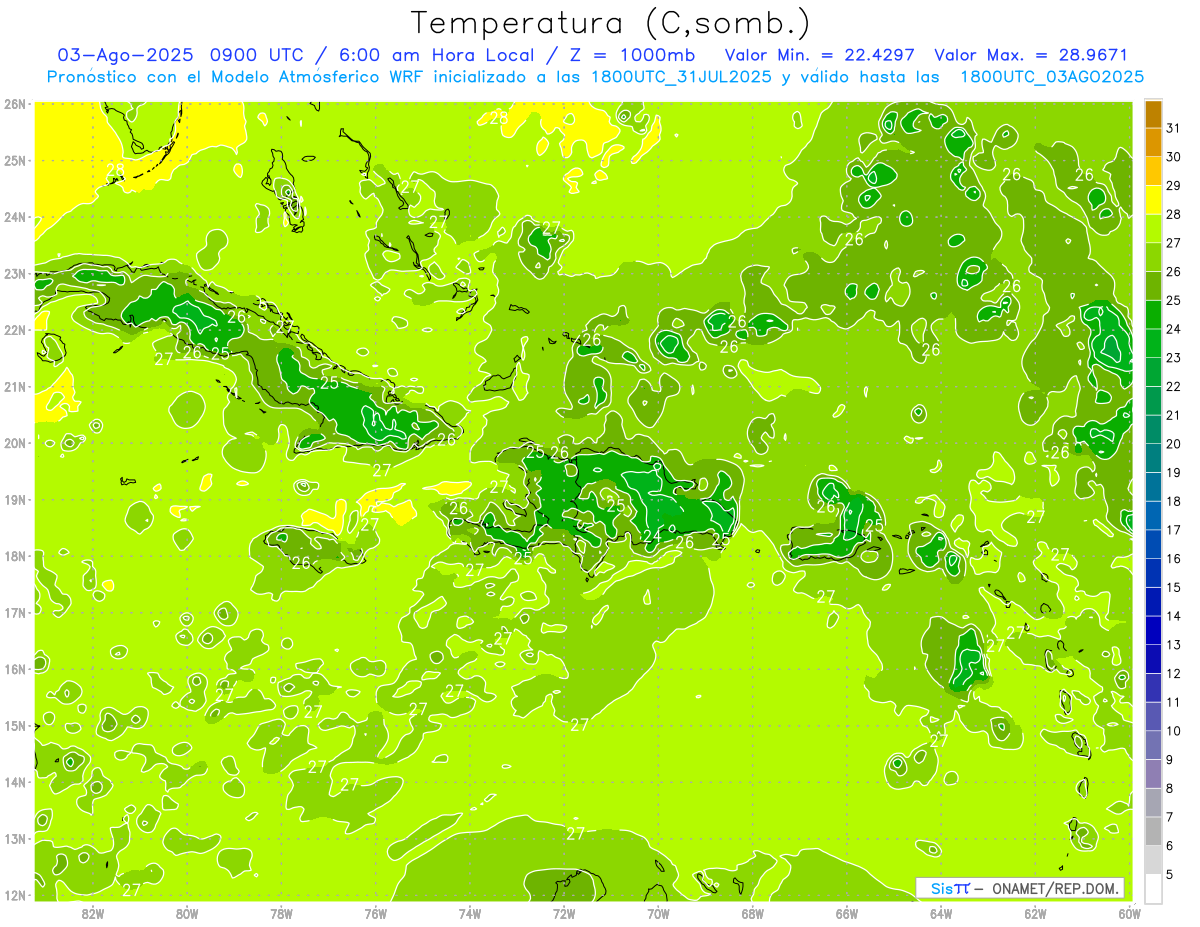Click the 62W longitude axis label
This screenshot has width=1200, height=927.
point(1036,913)
